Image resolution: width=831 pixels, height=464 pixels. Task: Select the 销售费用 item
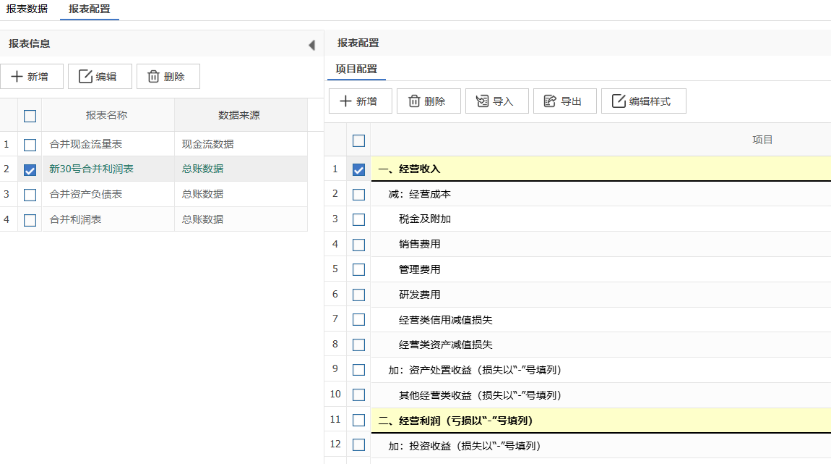point(419,244)
